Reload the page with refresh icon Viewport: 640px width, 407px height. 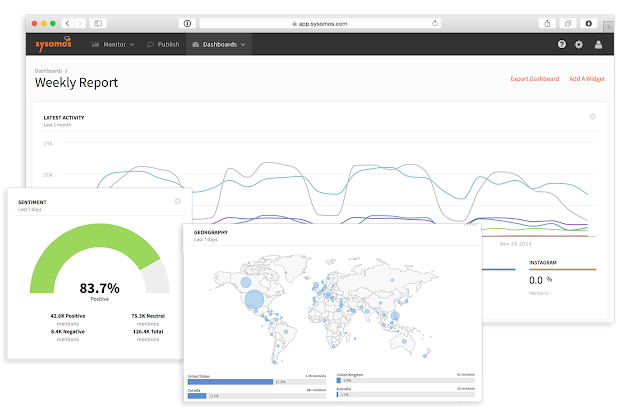435,23
